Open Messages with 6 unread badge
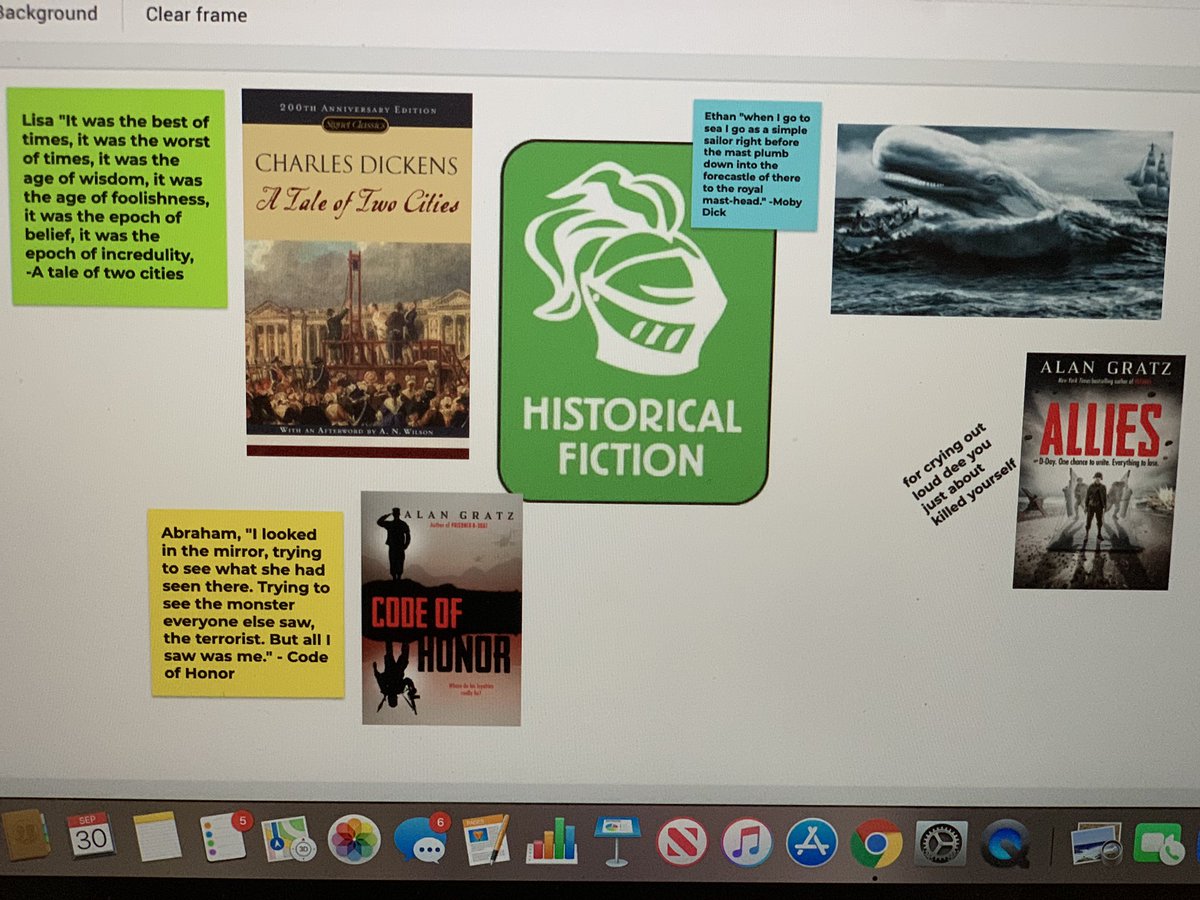1200x900 pixels. tap(420, 840)
